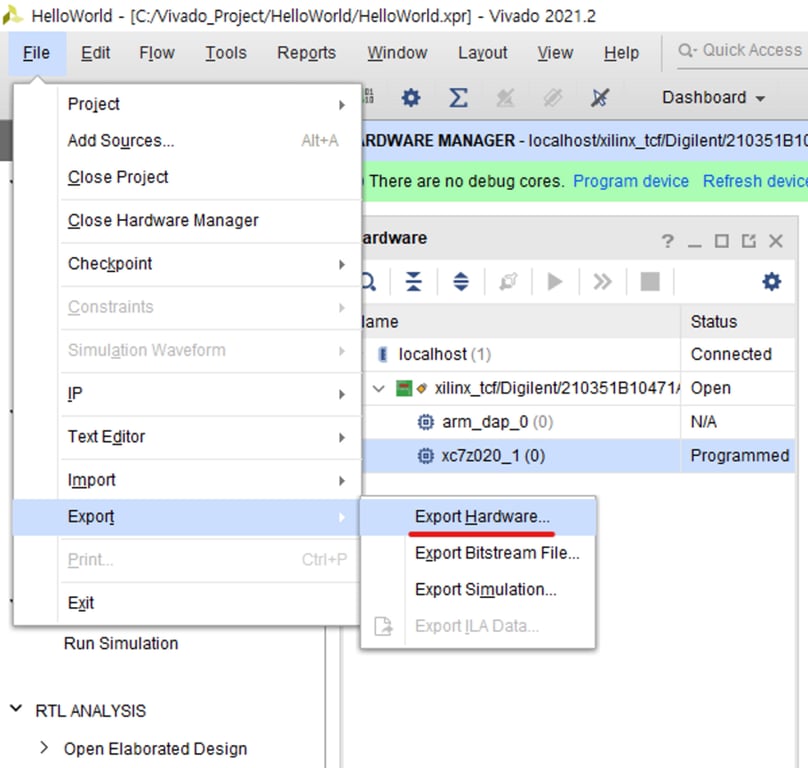This screenshot has width=808, height=768.
Task: Click the Programmed status cell
Action: click(739, 456)
